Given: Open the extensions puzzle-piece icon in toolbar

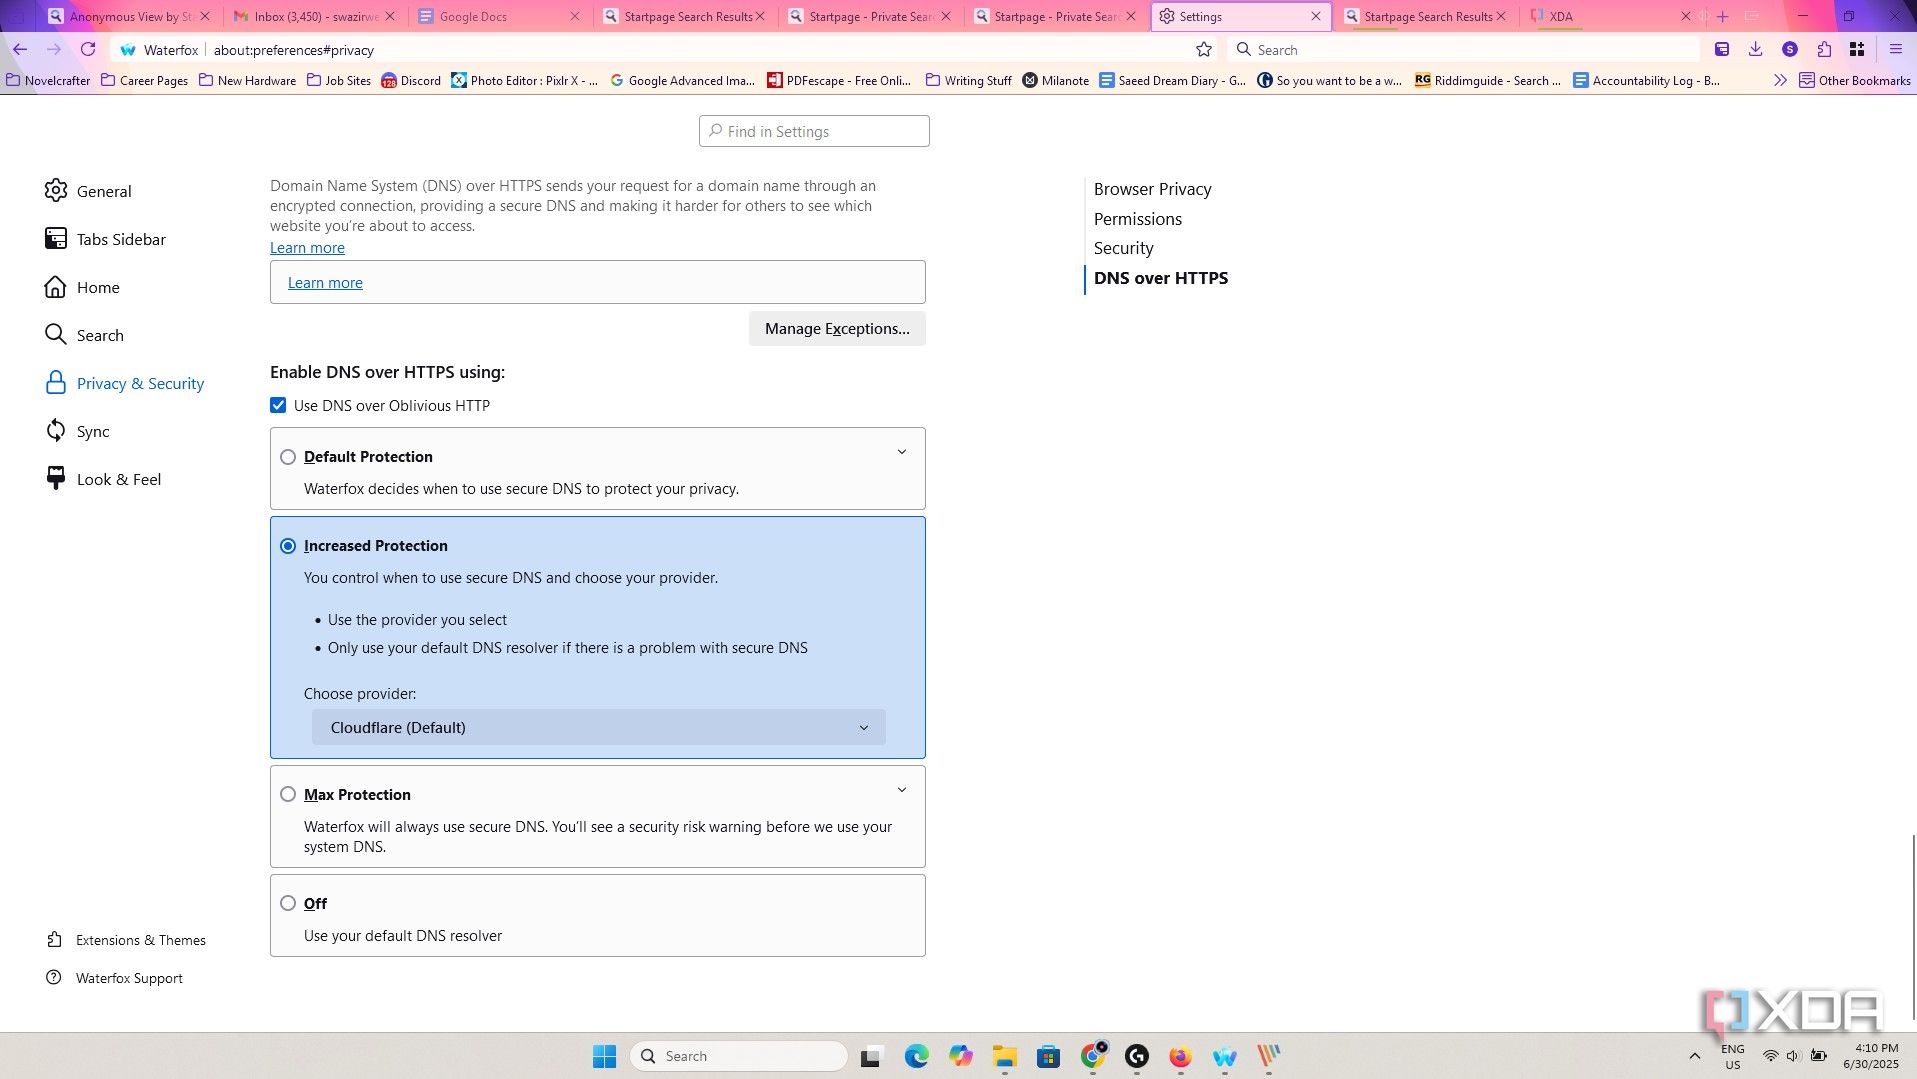Looking at the screenshot, I should 1824,49.
